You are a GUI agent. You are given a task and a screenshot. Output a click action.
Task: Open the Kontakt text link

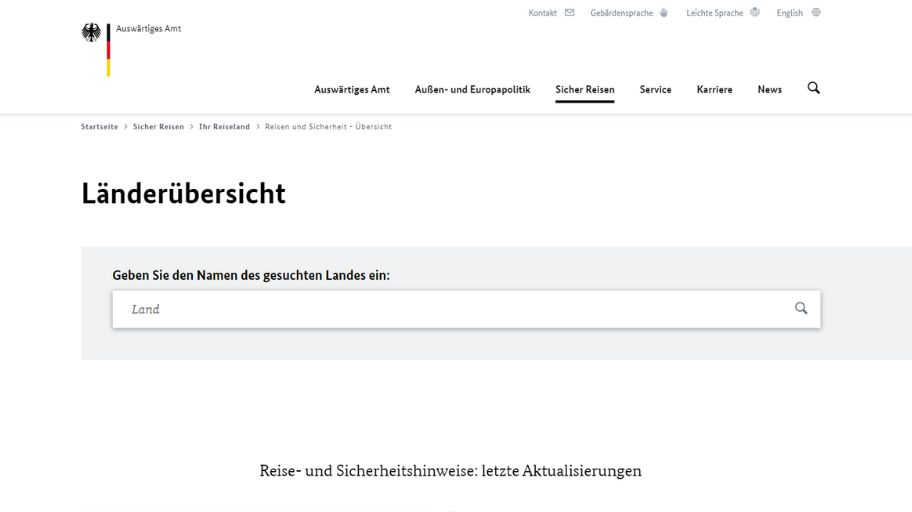[542, 13]
